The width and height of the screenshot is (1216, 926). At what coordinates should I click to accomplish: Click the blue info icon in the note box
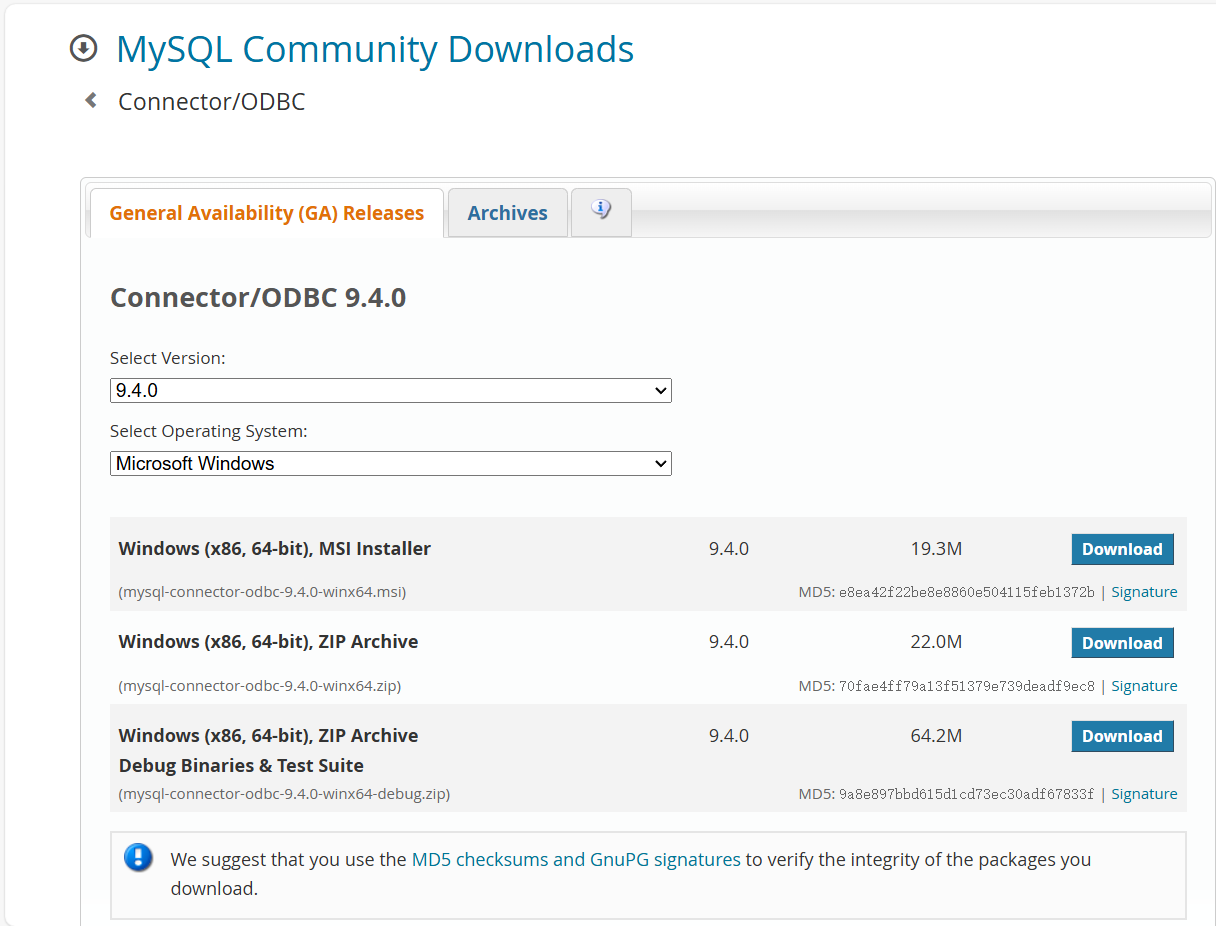[x=138, y=857]
